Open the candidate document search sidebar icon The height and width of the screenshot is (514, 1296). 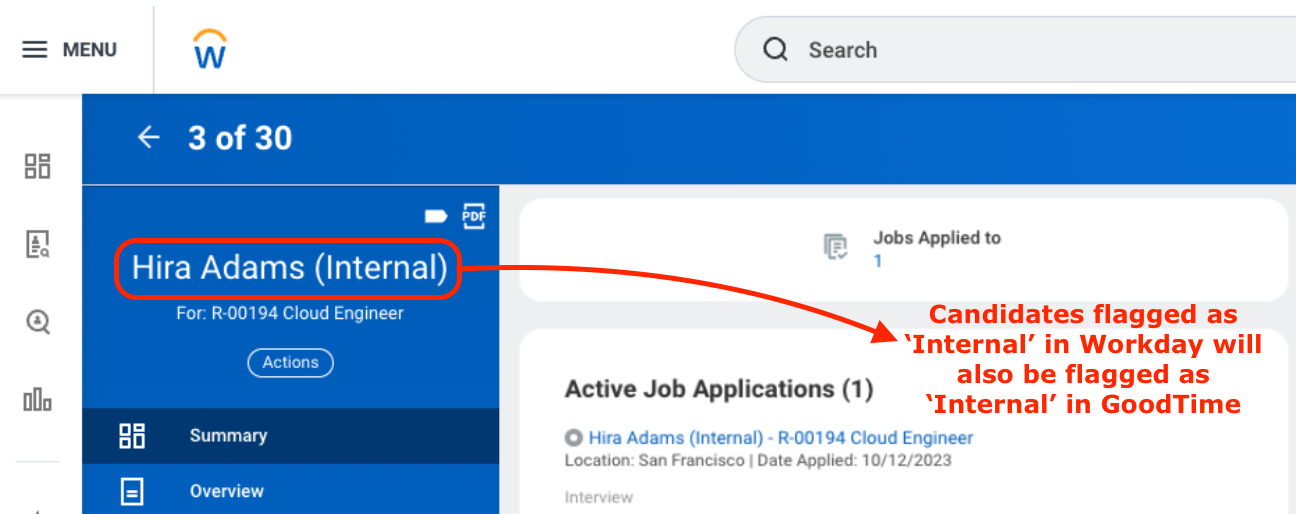point(38,244)
